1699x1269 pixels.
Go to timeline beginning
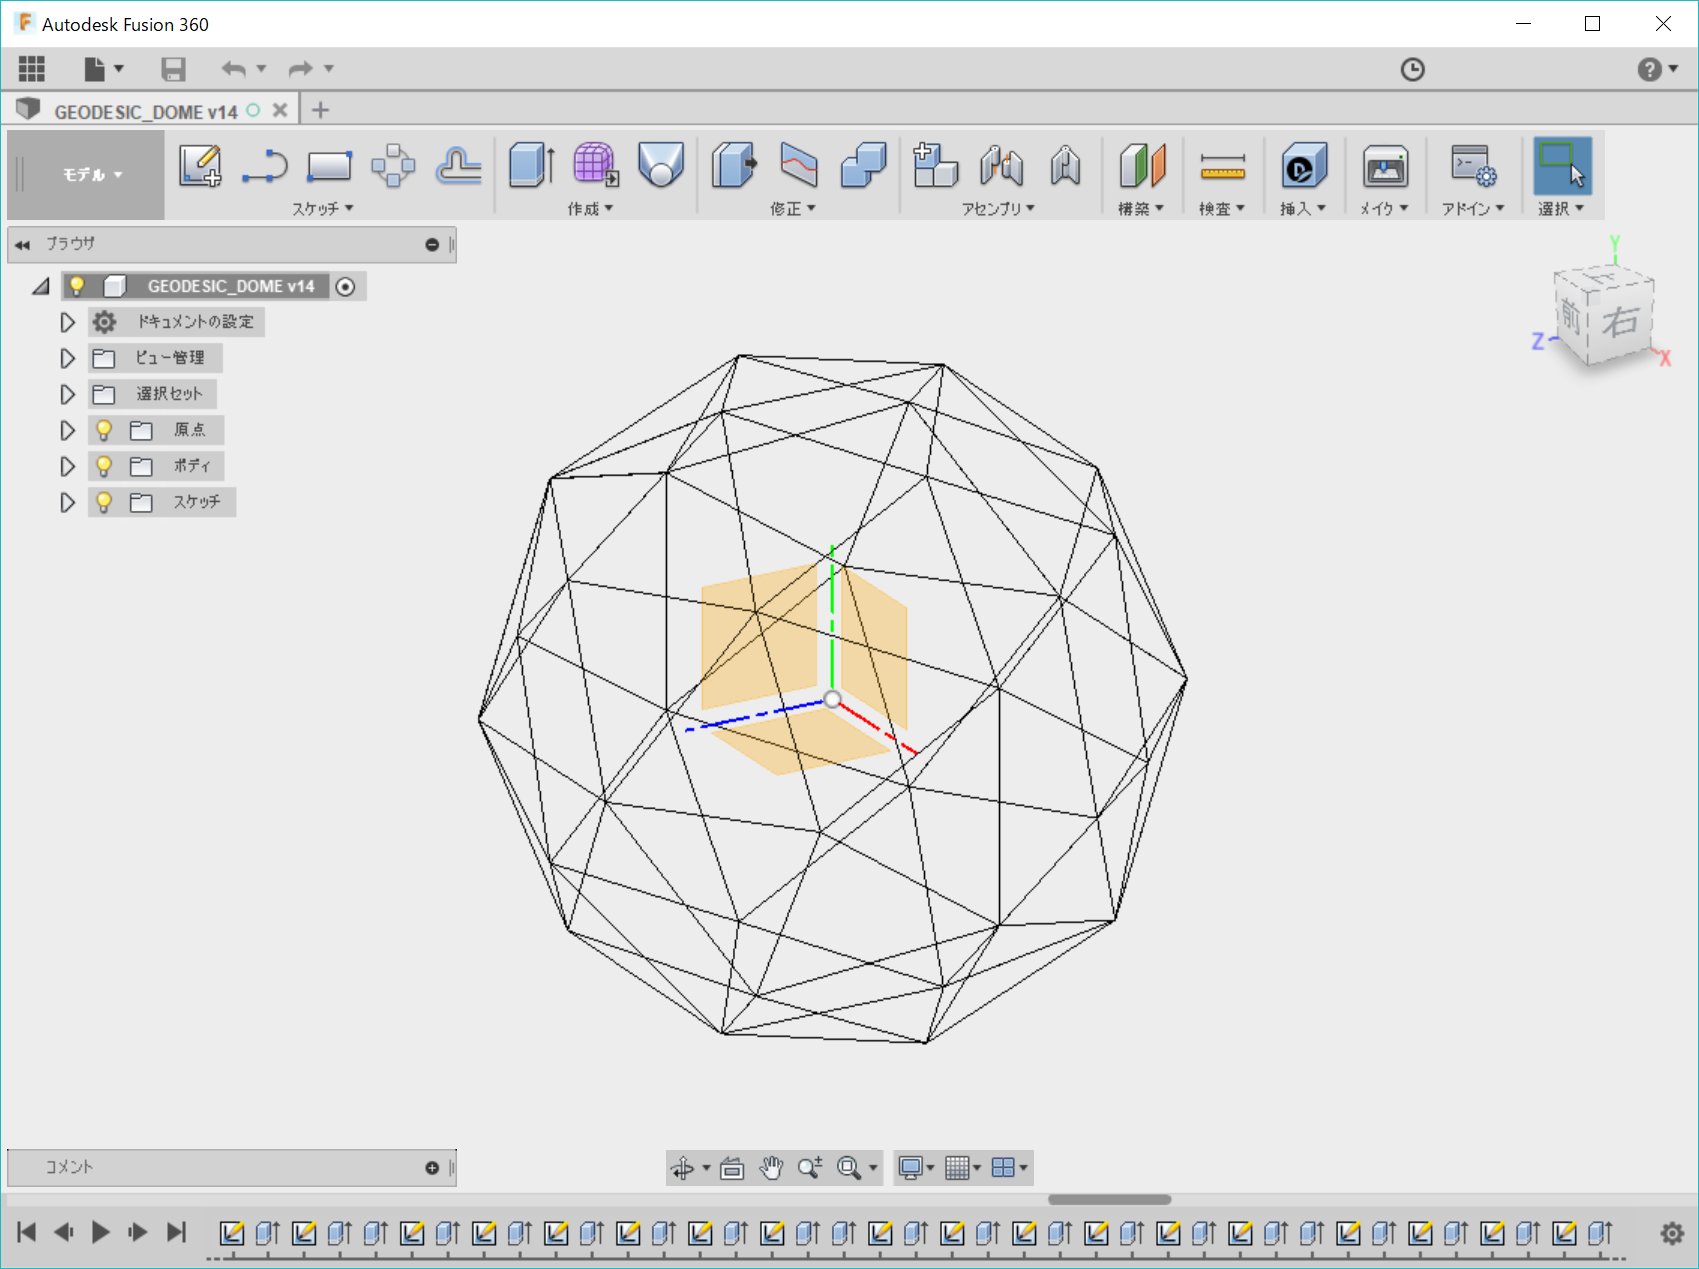27,1232
